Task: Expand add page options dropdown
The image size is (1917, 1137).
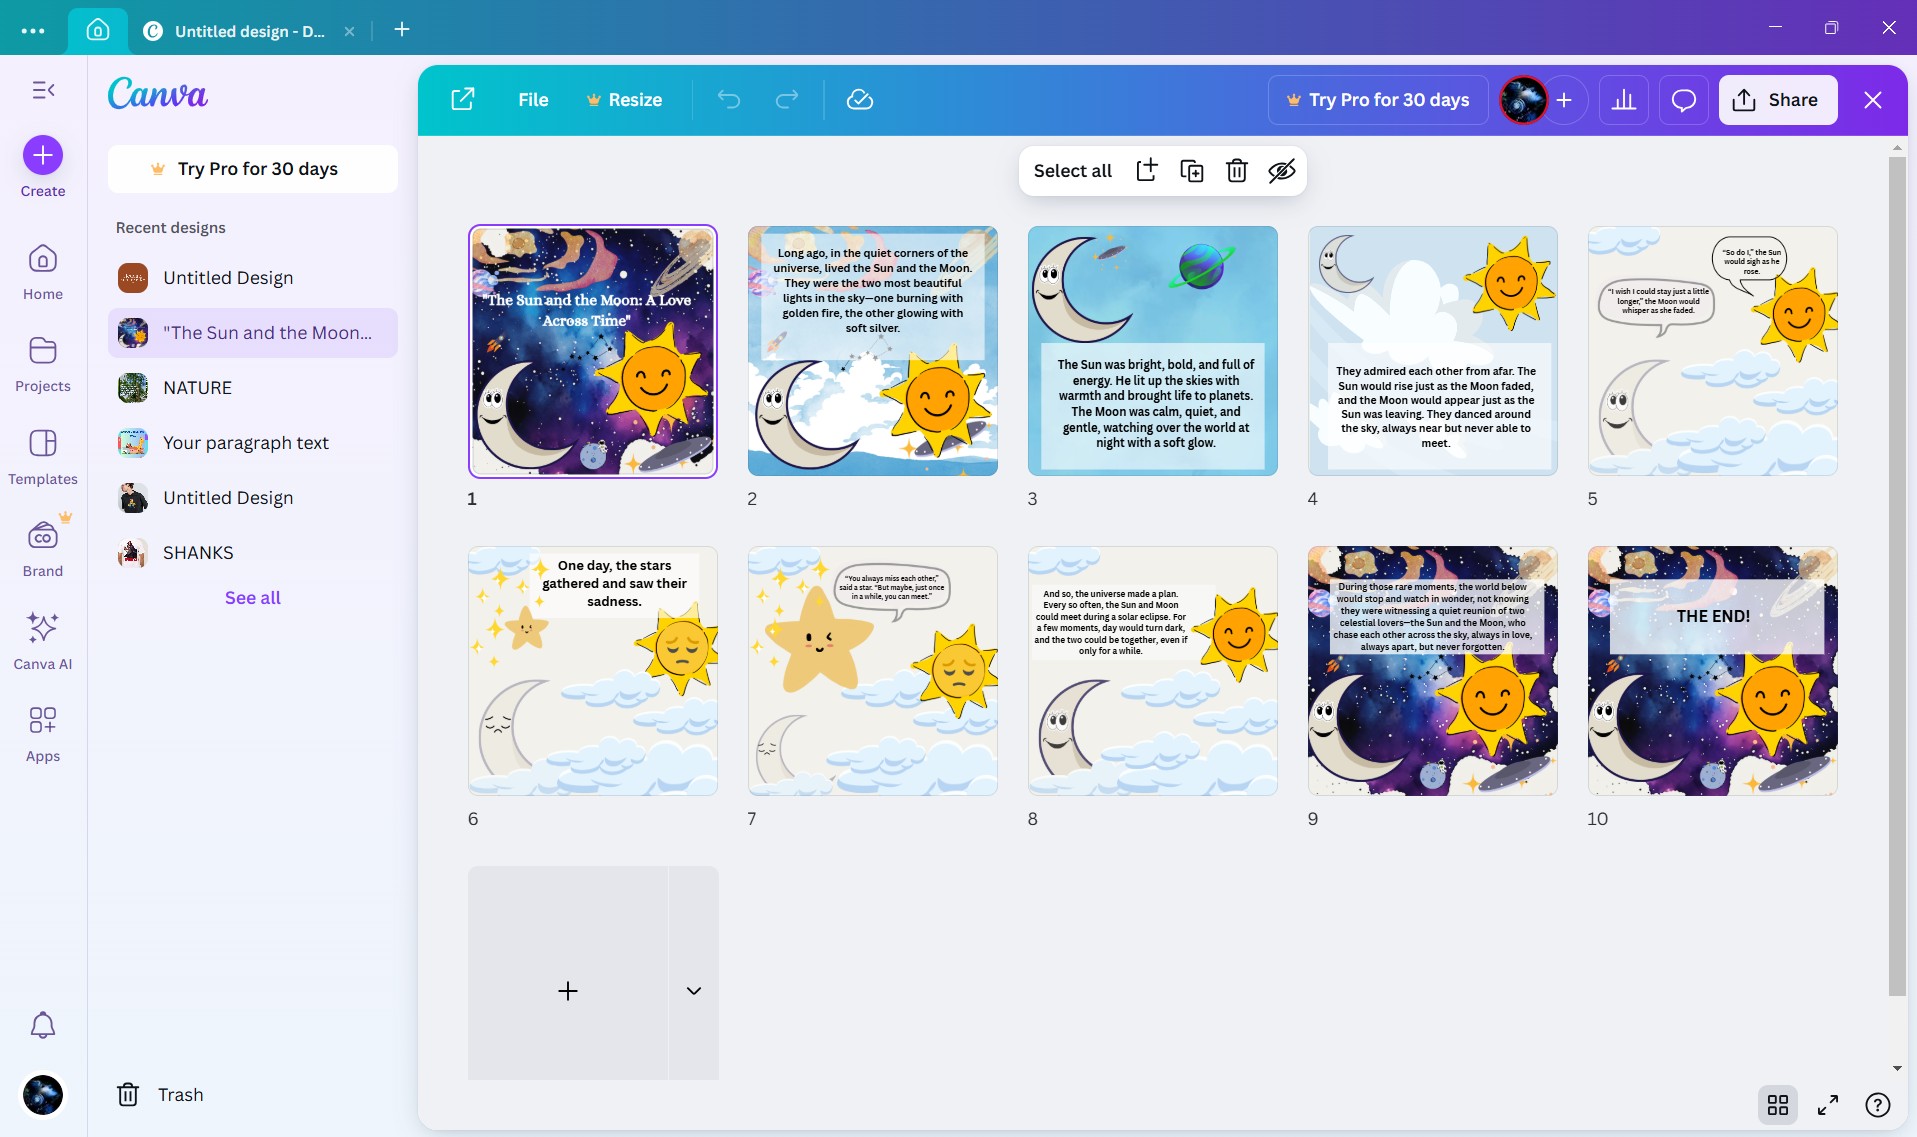Action: click(x=694, y=973)
